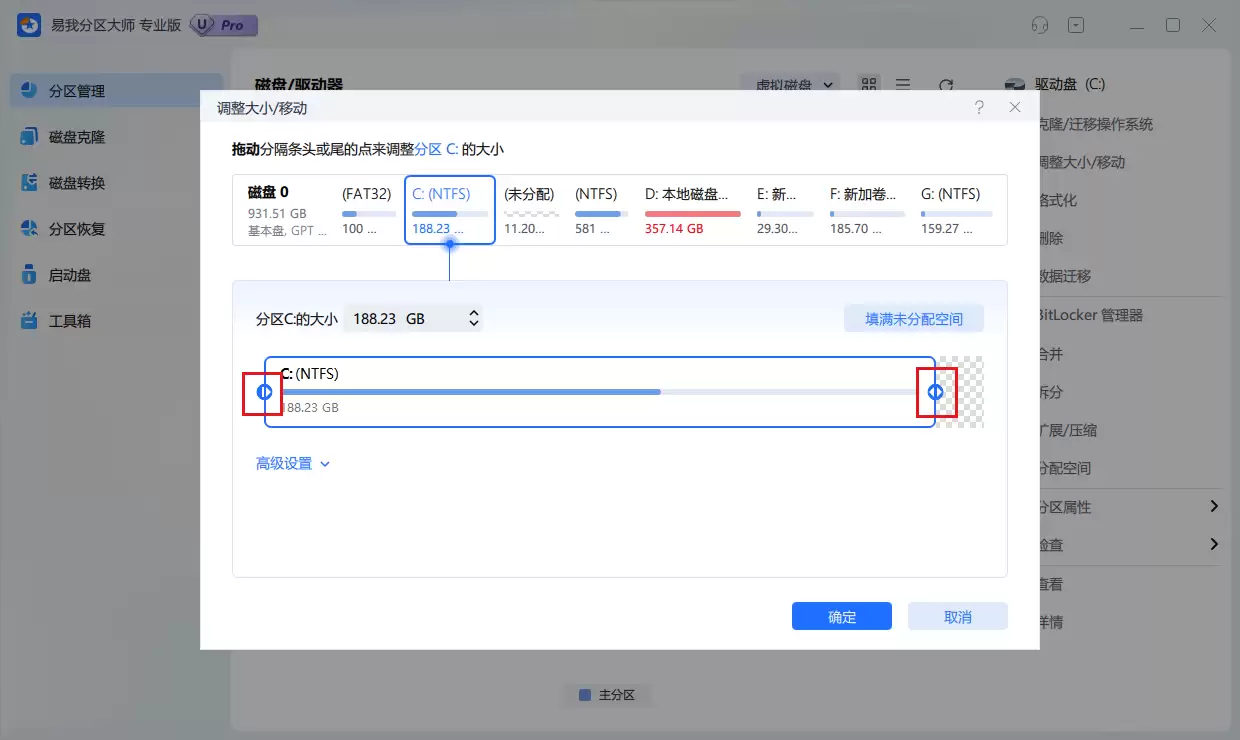Viewport: 1240px width, 740px height.
Task: Select the 磁盘转换 sidebar icon
Action: (29, 183)
